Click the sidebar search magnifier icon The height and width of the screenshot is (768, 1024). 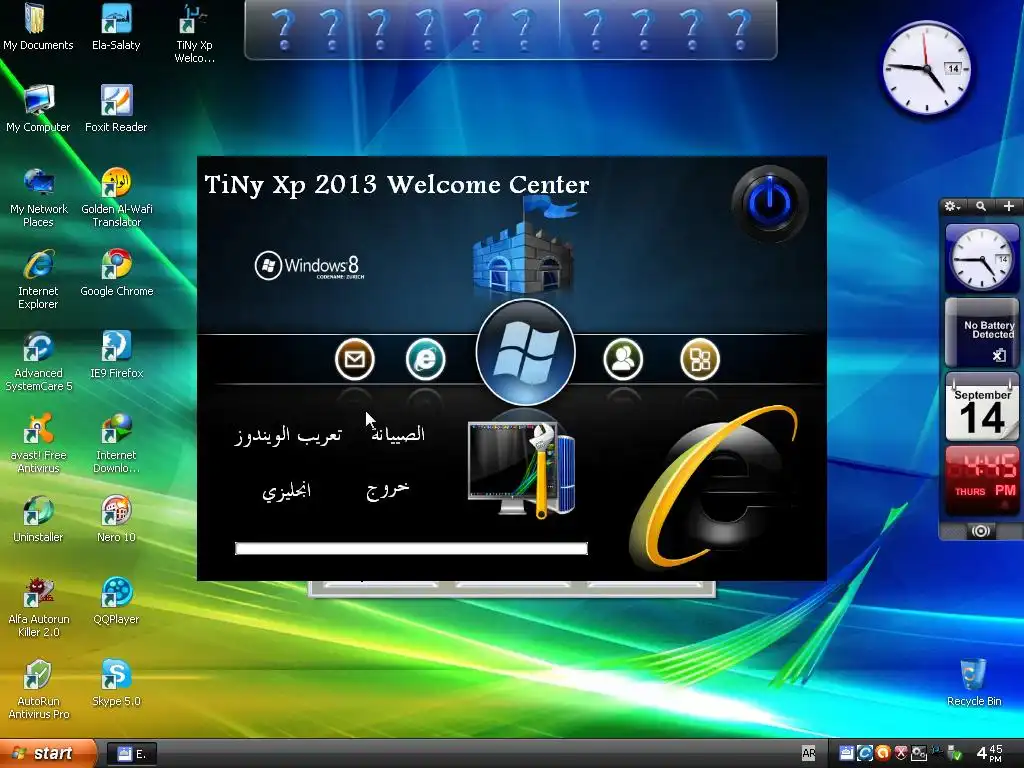[x=981, y=206]
